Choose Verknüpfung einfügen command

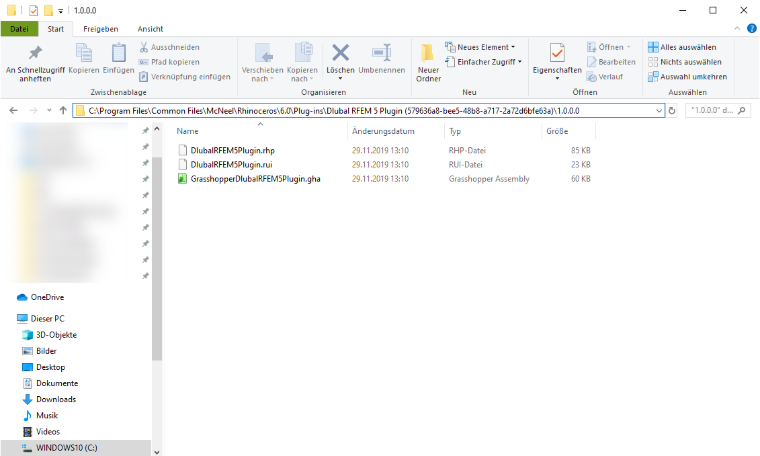pos(185,77)
